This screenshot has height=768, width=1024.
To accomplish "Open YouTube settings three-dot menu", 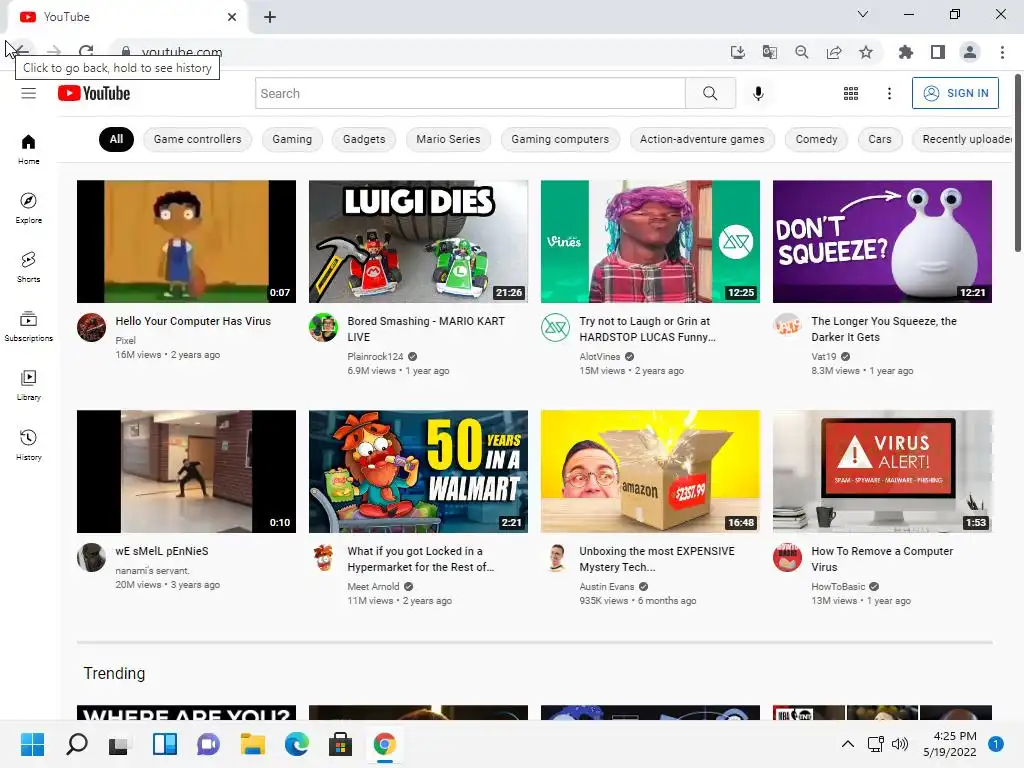I will (889, 93).
